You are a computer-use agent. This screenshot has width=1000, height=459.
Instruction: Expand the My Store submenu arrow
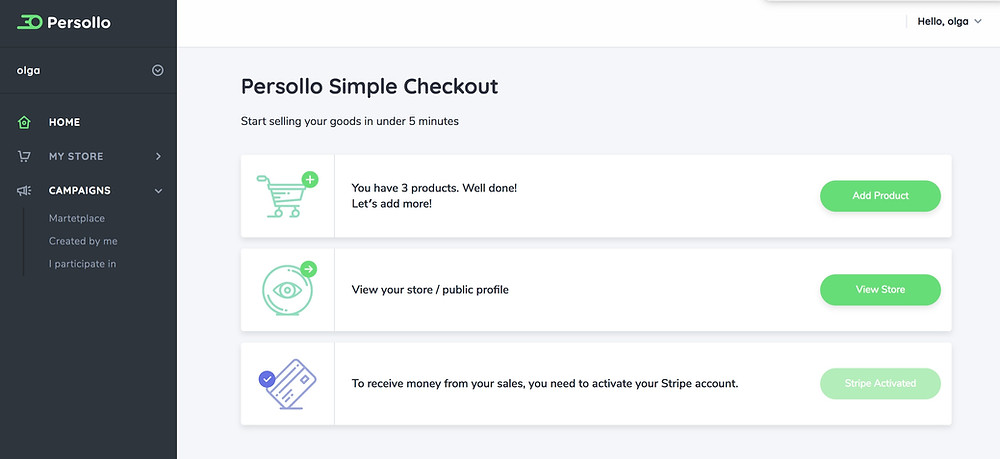(158, 156)
